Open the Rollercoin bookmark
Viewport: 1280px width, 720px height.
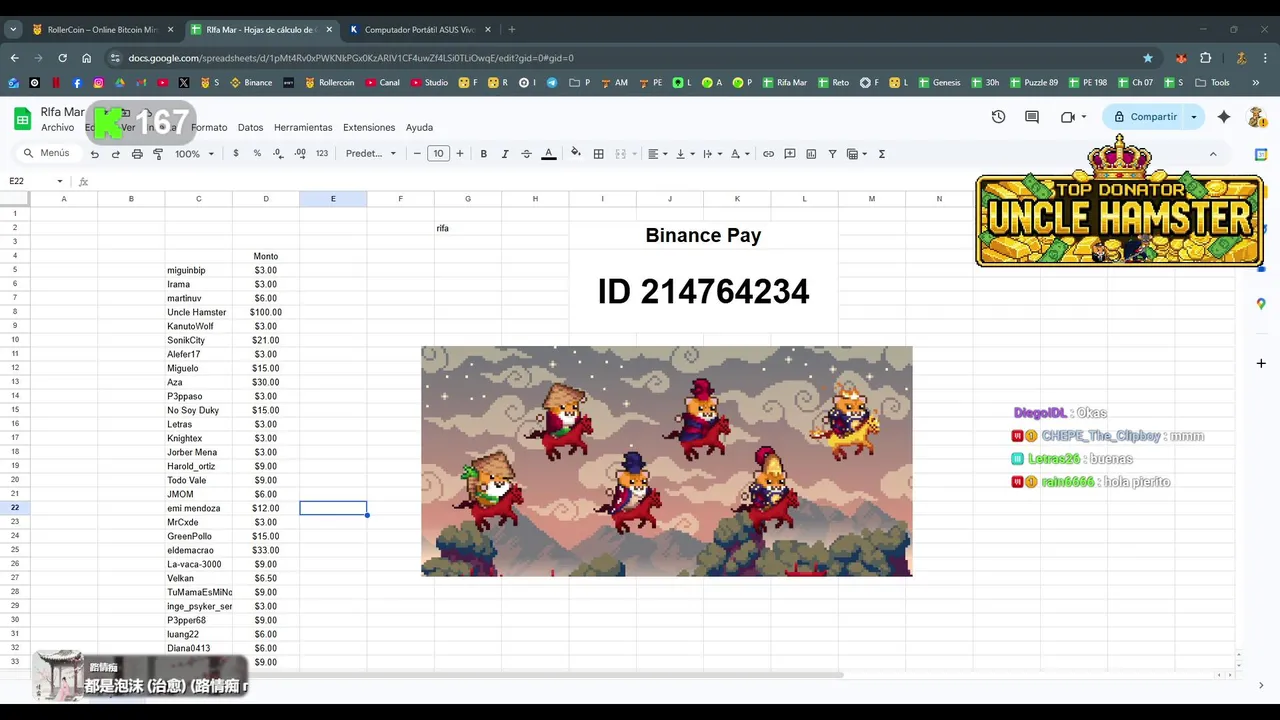[329, 83]
